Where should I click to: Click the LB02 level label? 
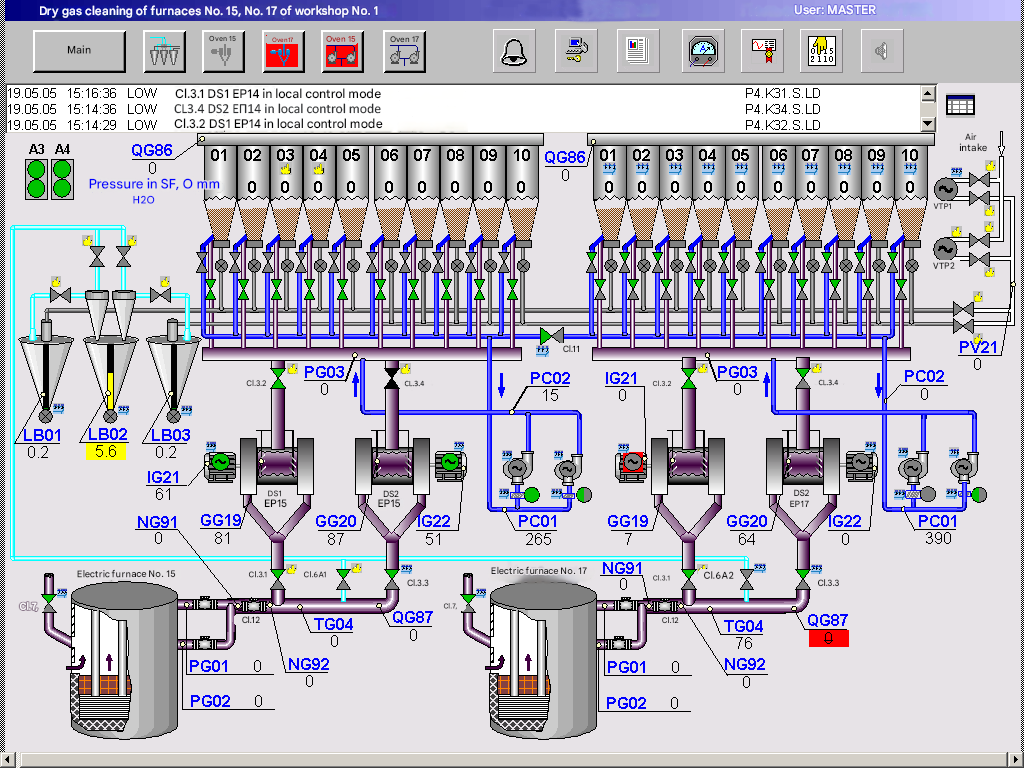tap(110, 434)
